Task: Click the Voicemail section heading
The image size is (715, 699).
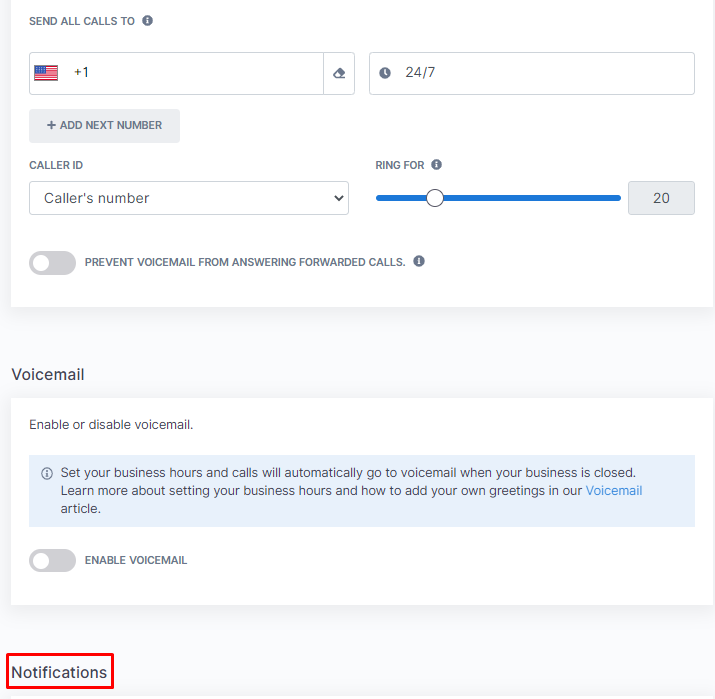Action: pos(48,374)
